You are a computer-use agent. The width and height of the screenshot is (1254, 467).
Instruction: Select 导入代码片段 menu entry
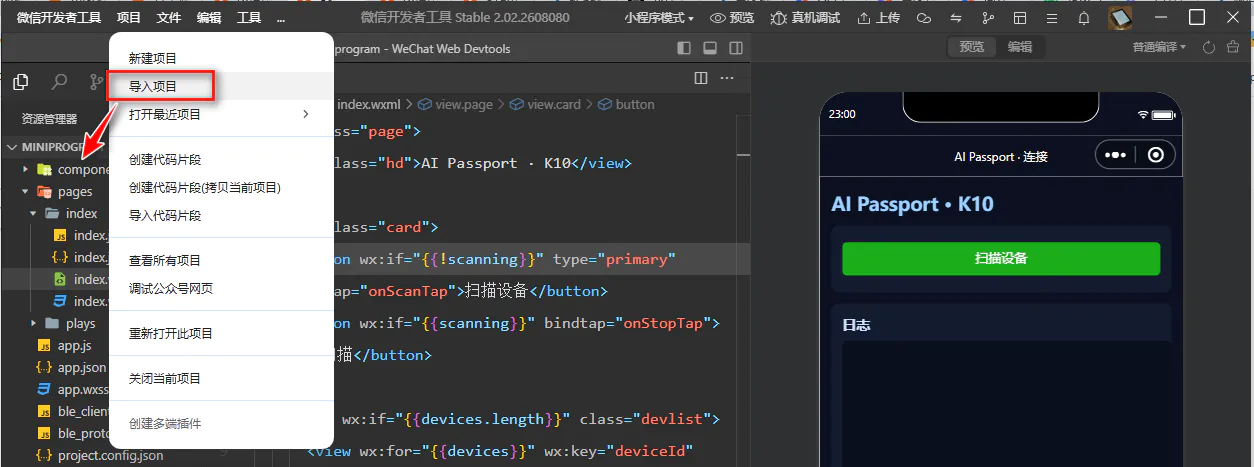pyautogui.click(x=220, y=215)
